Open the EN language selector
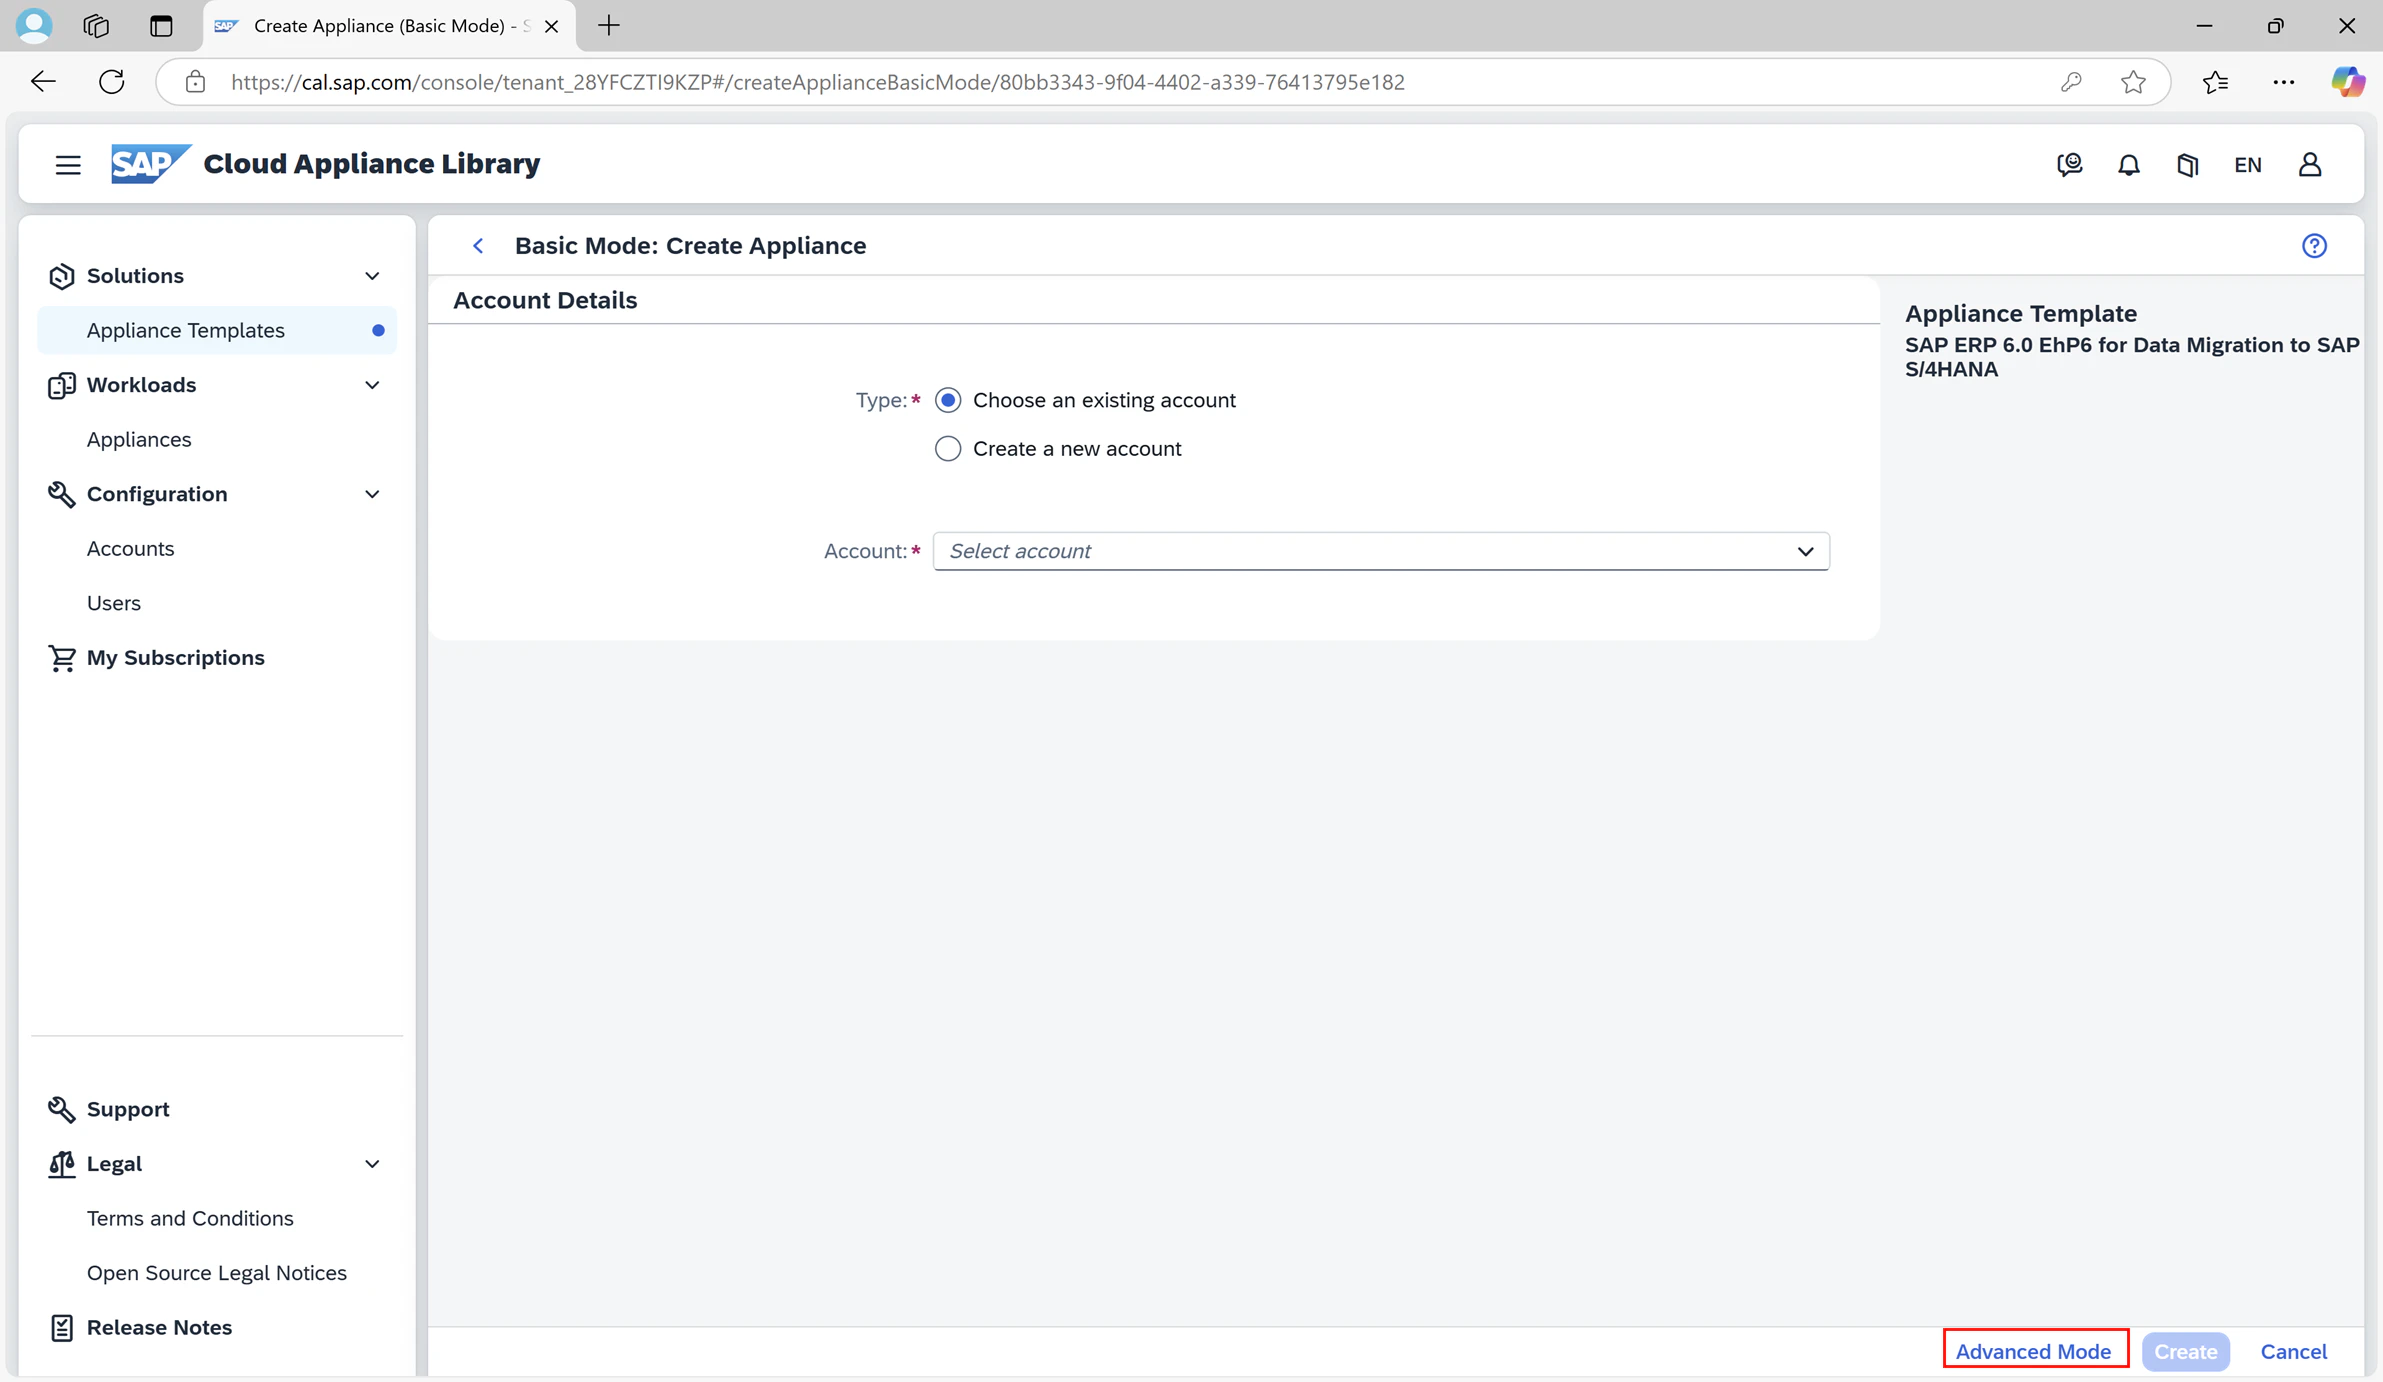The image size is (2383, 1382). tap(2248, 165)
